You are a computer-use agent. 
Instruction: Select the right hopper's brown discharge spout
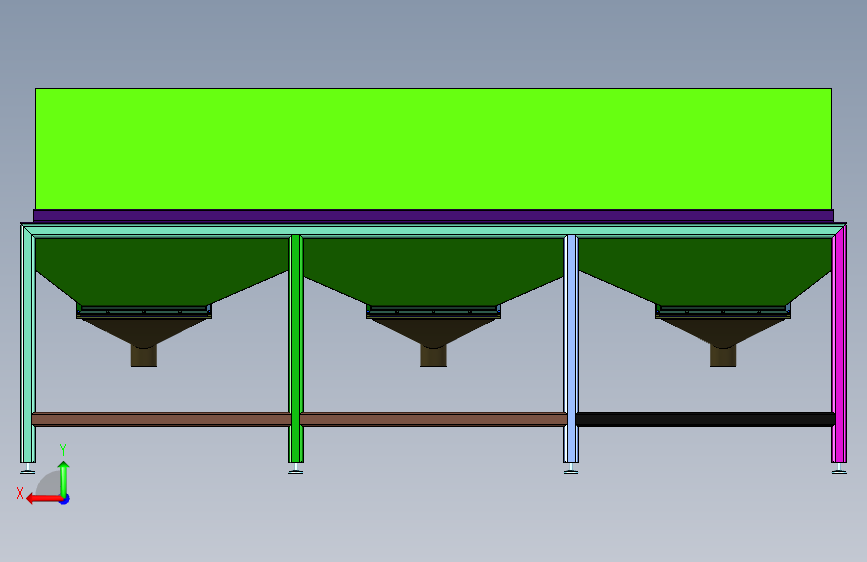[x=723, y=356]
